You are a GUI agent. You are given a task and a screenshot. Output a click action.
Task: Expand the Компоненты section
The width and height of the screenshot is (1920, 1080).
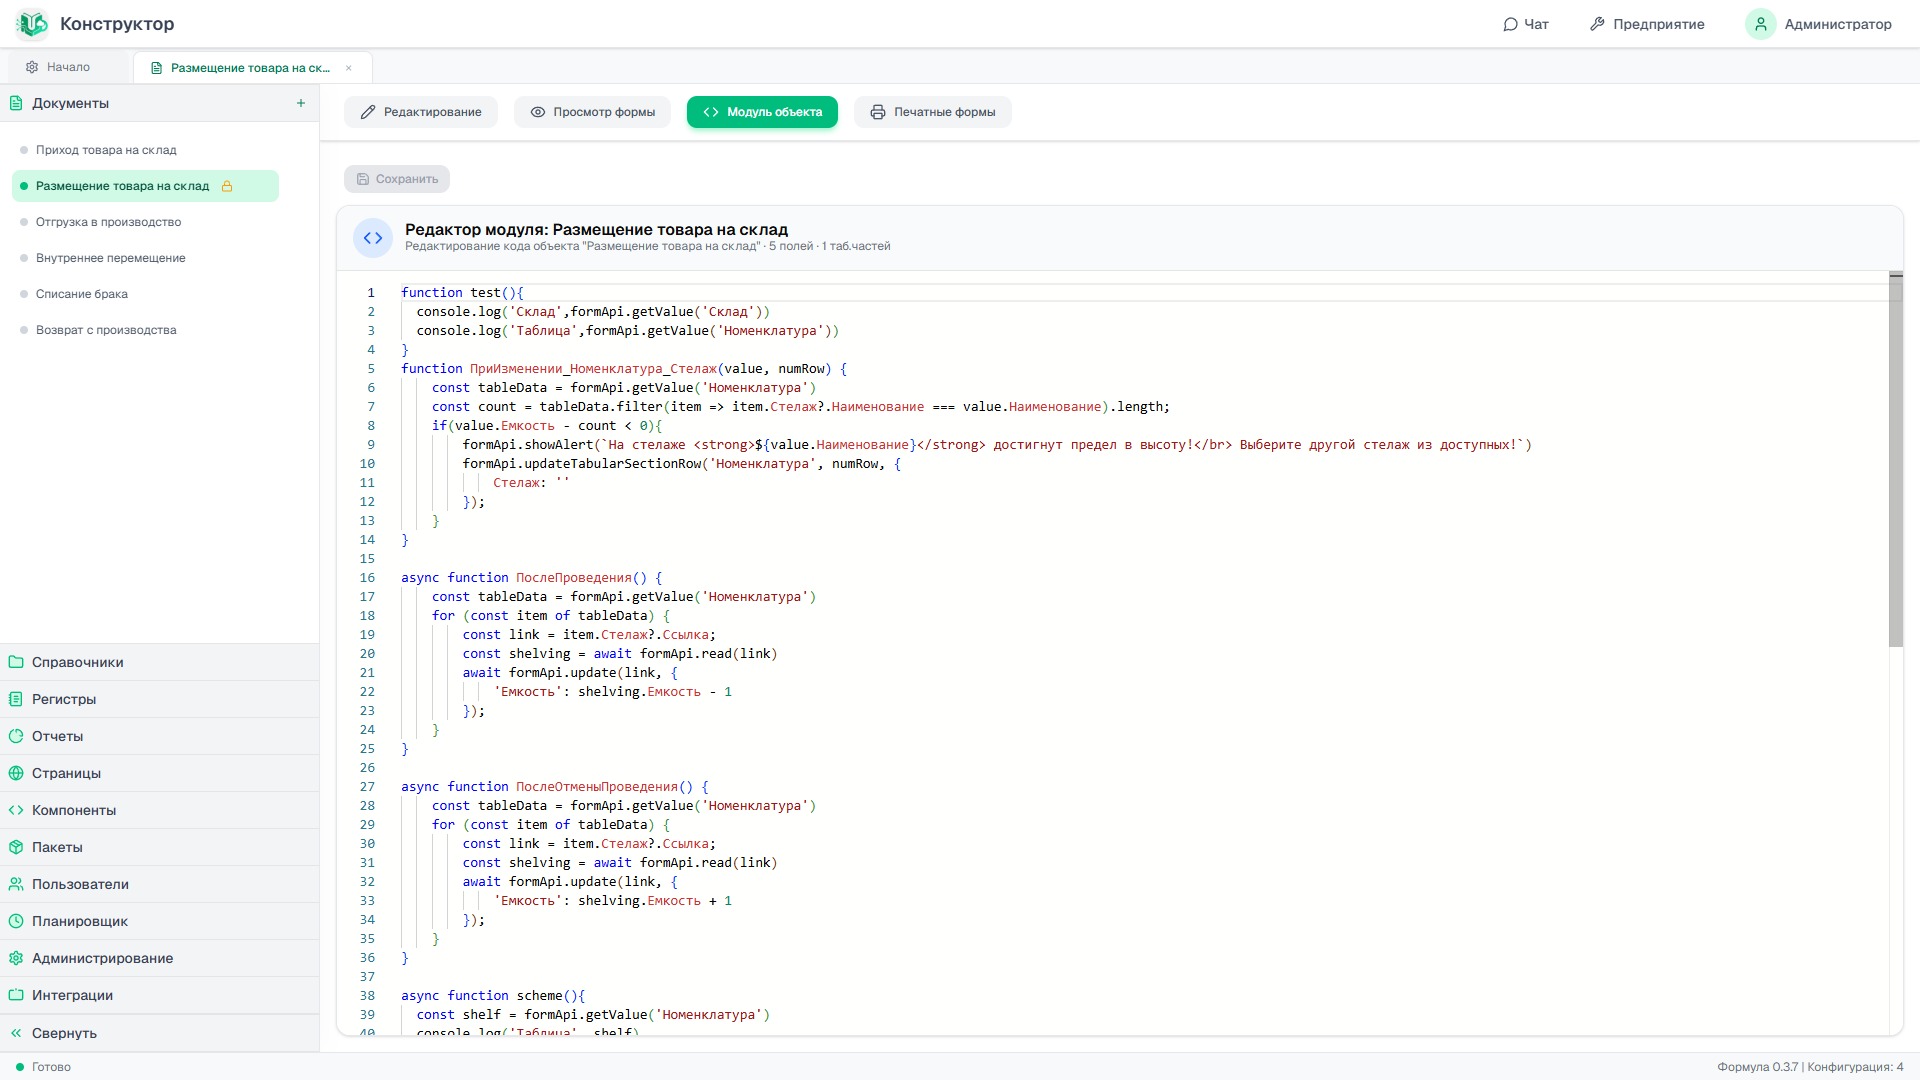click(160, 810)
